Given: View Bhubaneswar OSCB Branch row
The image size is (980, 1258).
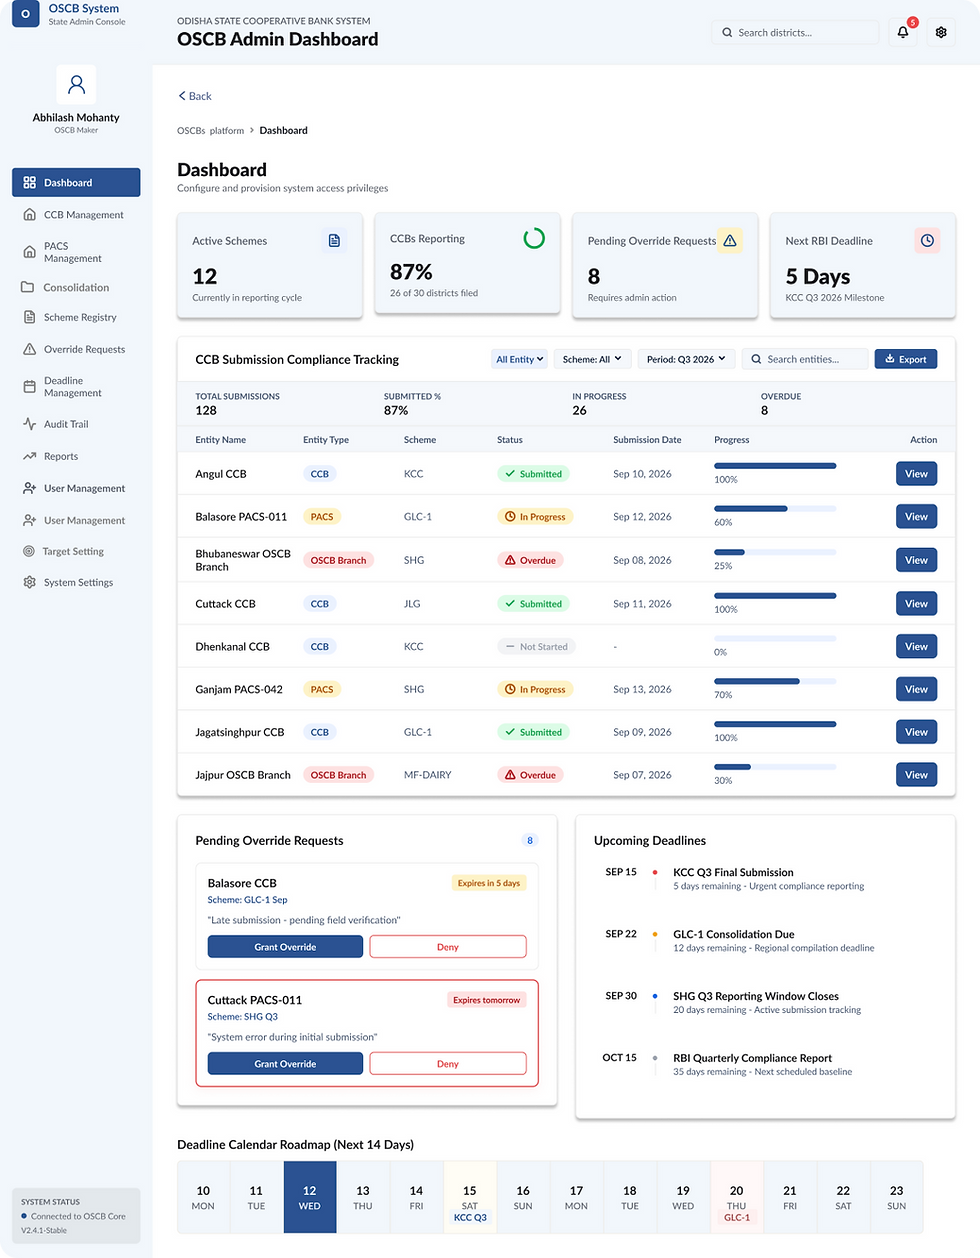Looking at the screenshot, I should (916, 560).
